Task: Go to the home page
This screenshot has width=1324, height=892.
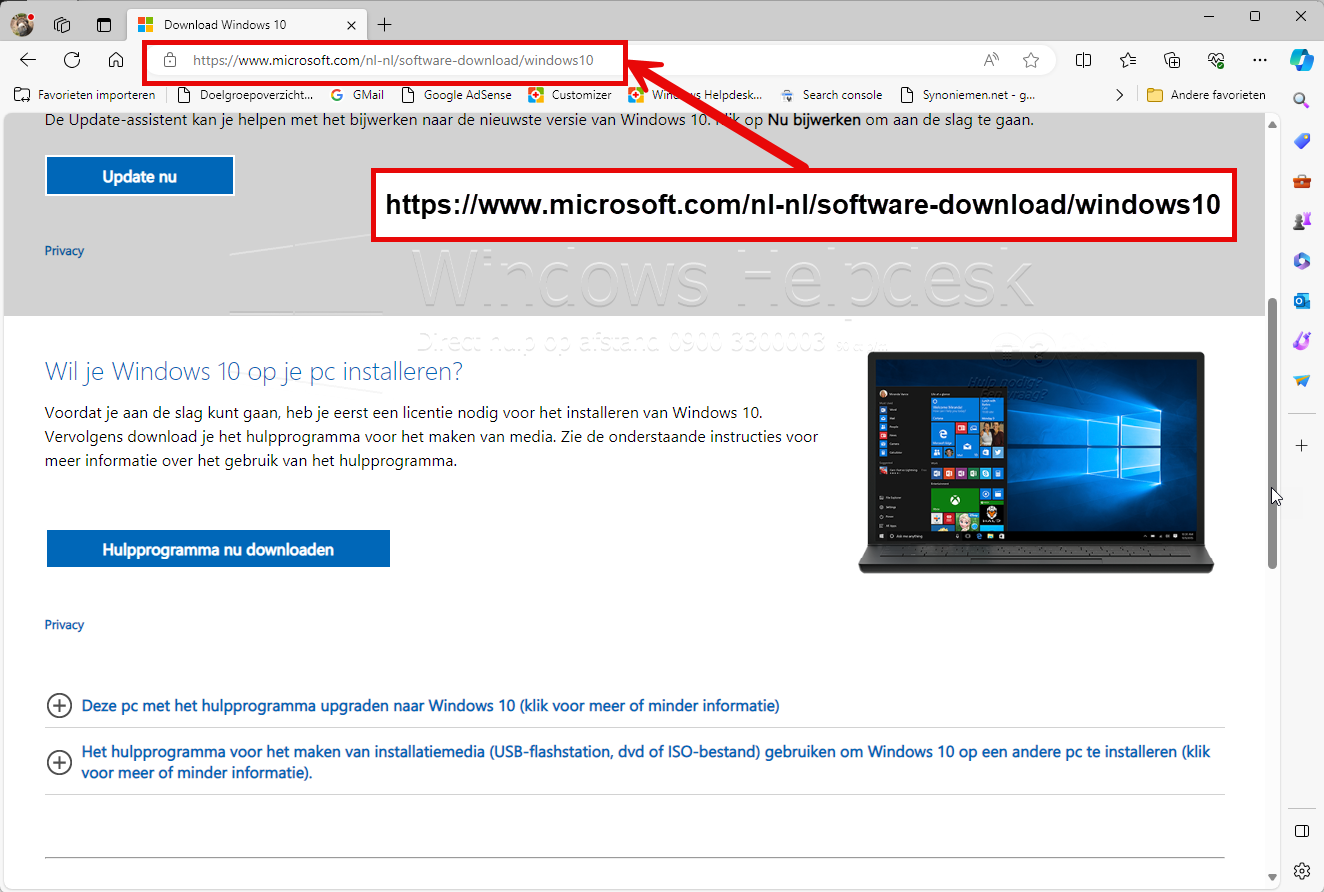Action: (116, 60)
